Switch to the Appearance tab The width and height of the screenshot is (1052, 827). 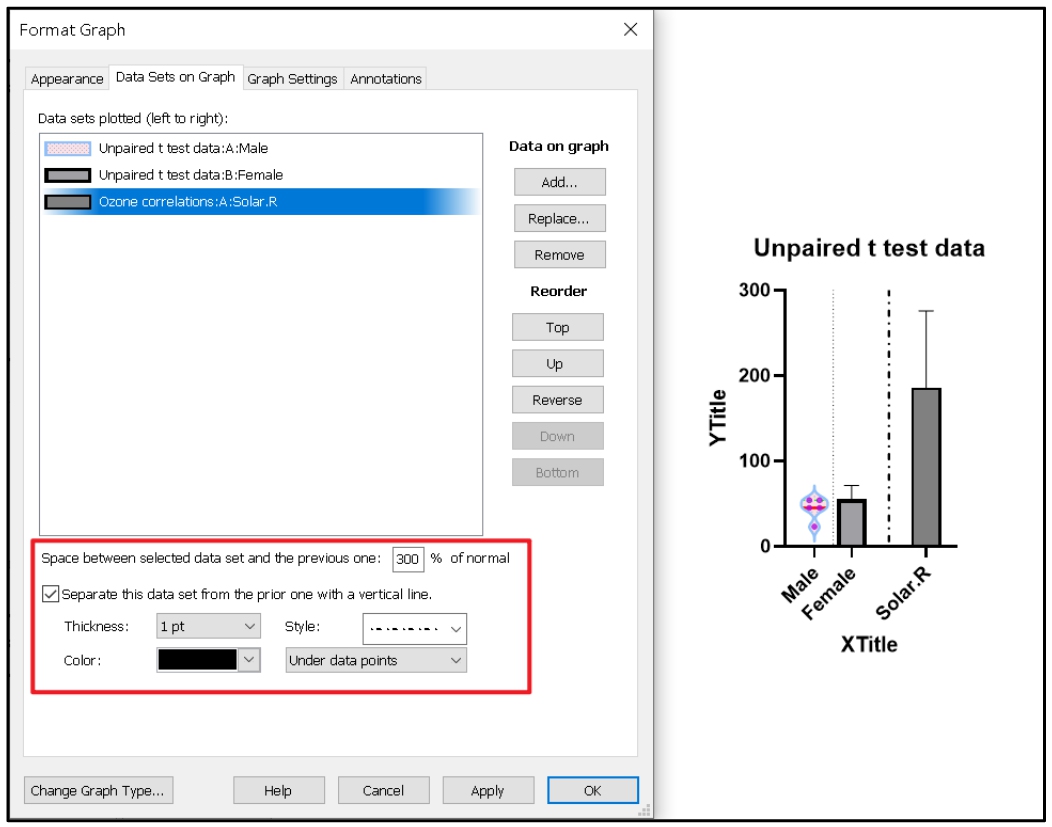click(x=67, y=78)
